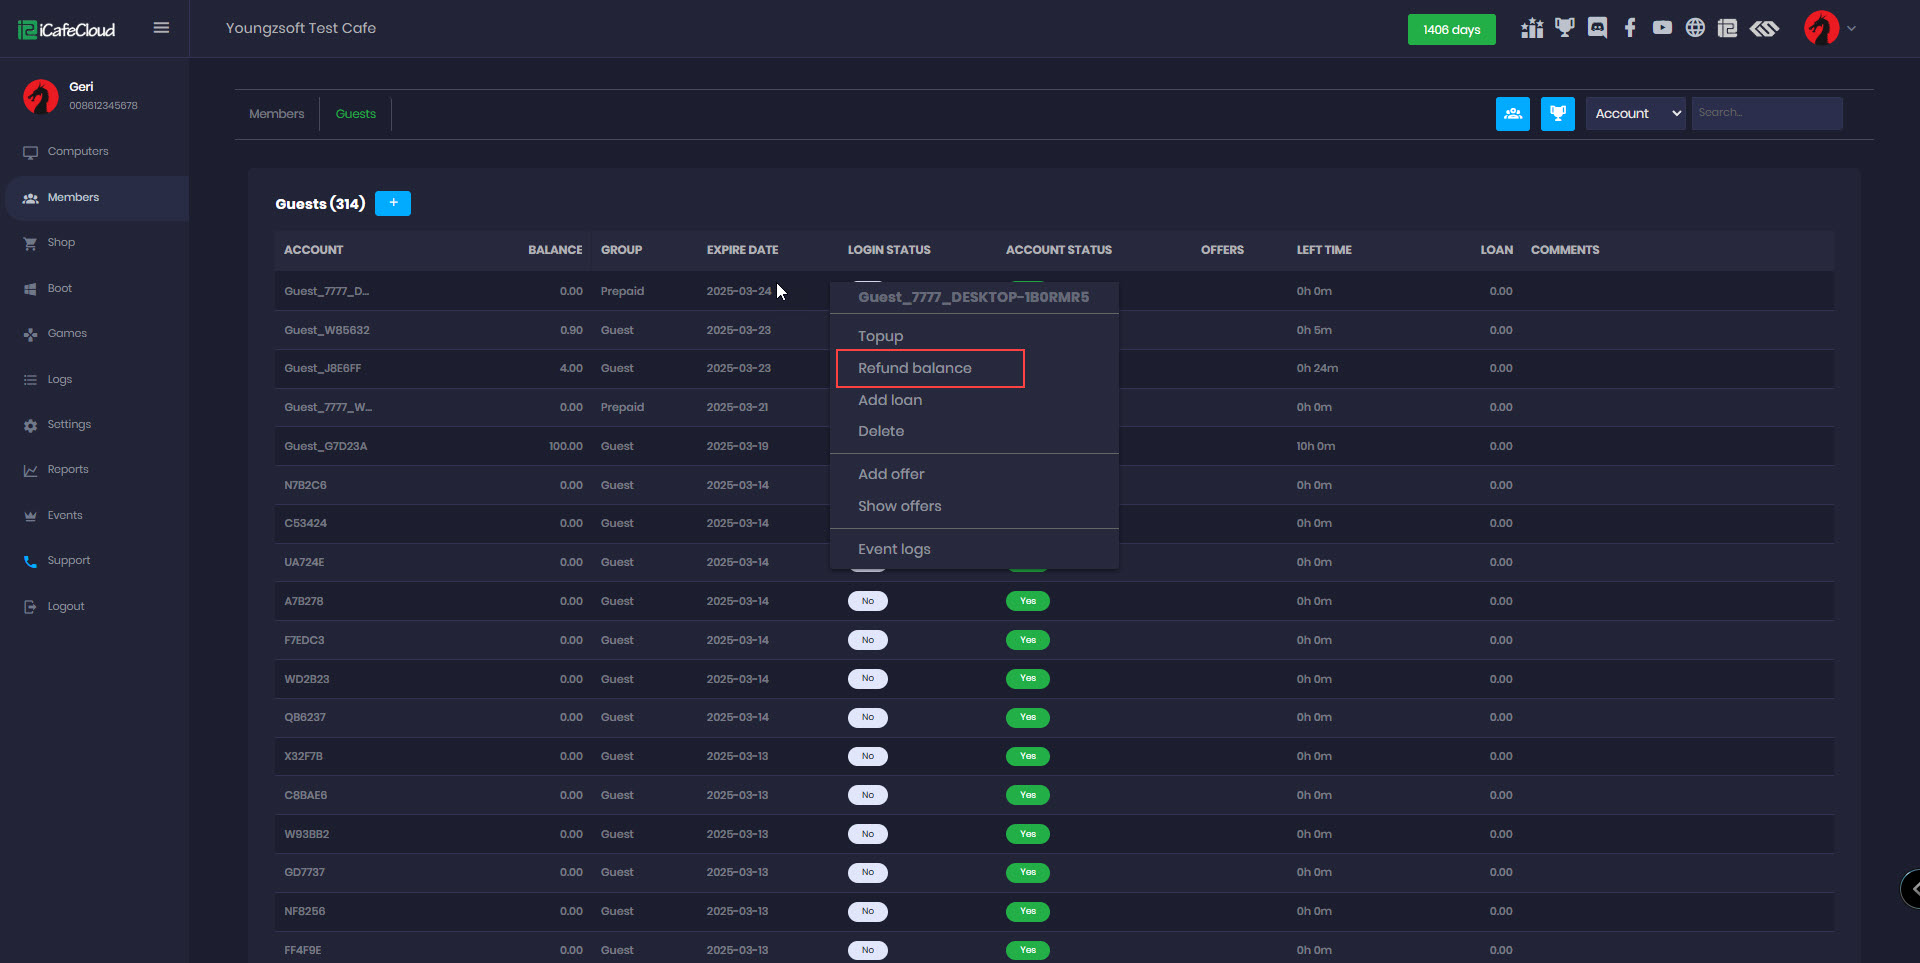Click the globe website icon

click(1695, 28)
